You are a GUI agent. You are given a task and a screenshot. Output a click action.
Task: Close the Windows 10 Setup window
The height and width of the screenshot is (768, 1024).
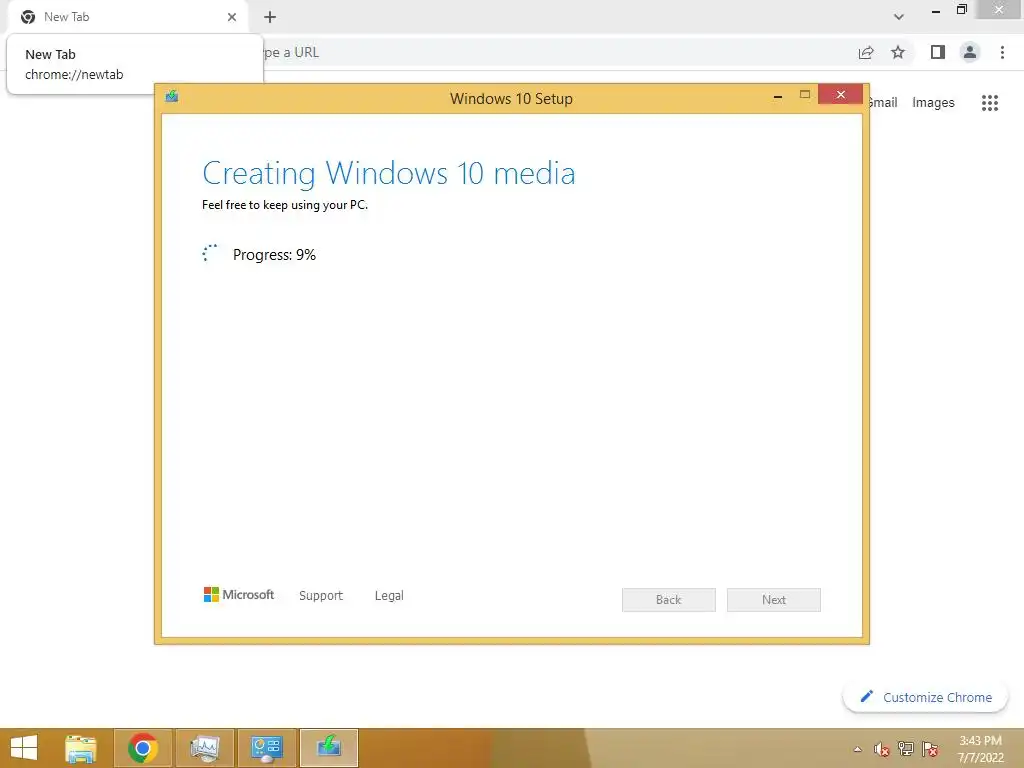(x=840, y=95)
